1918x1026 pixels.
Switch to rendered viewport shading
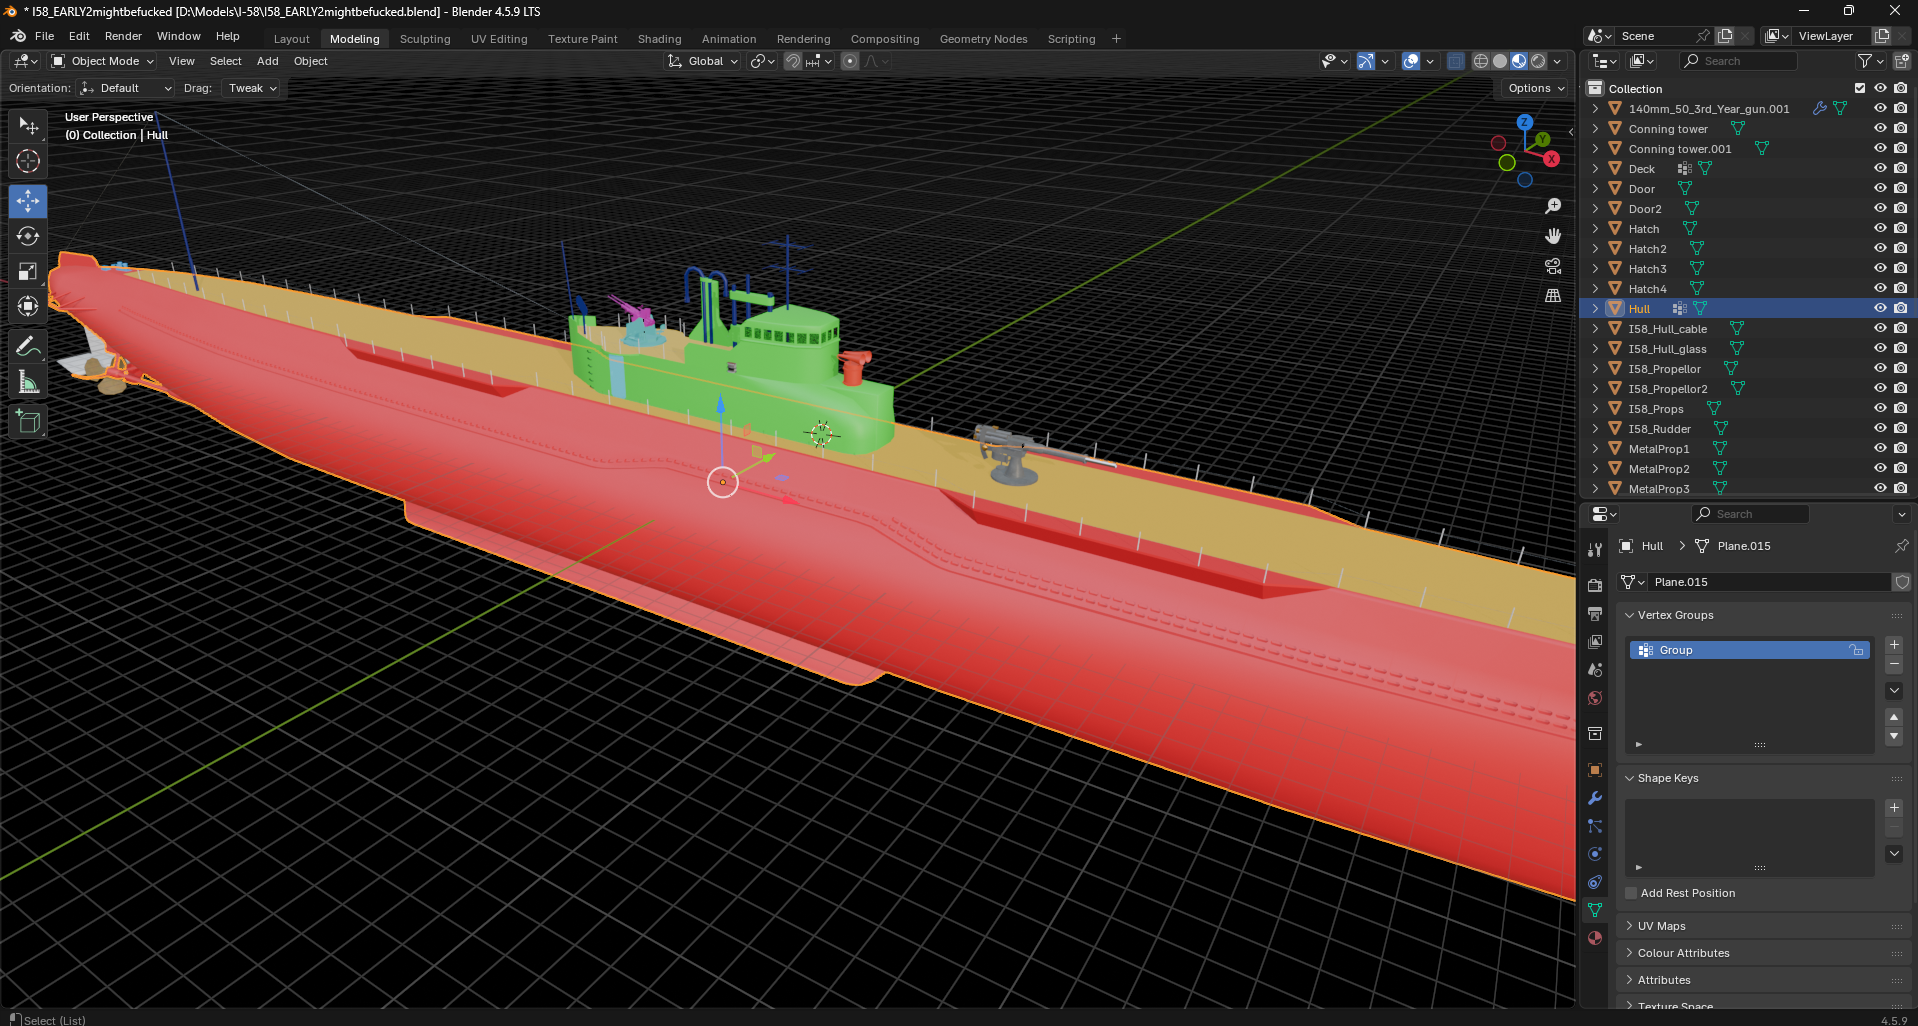1538,61
